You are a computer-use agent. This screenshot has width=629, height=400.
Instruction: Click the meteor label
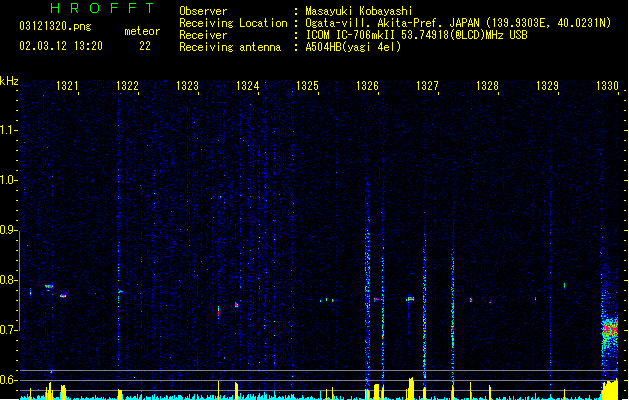tap(142, 31)
